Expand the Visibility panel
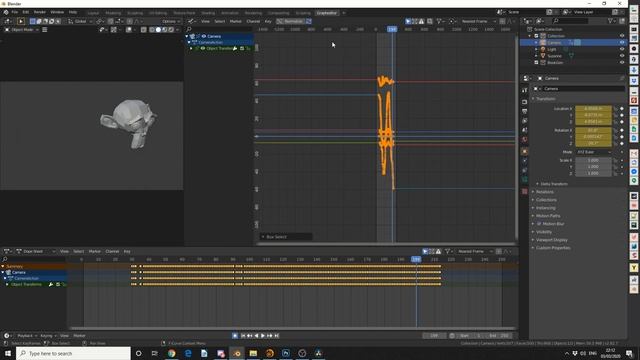Viewport: 640px width, 360px height. [544, 232]
